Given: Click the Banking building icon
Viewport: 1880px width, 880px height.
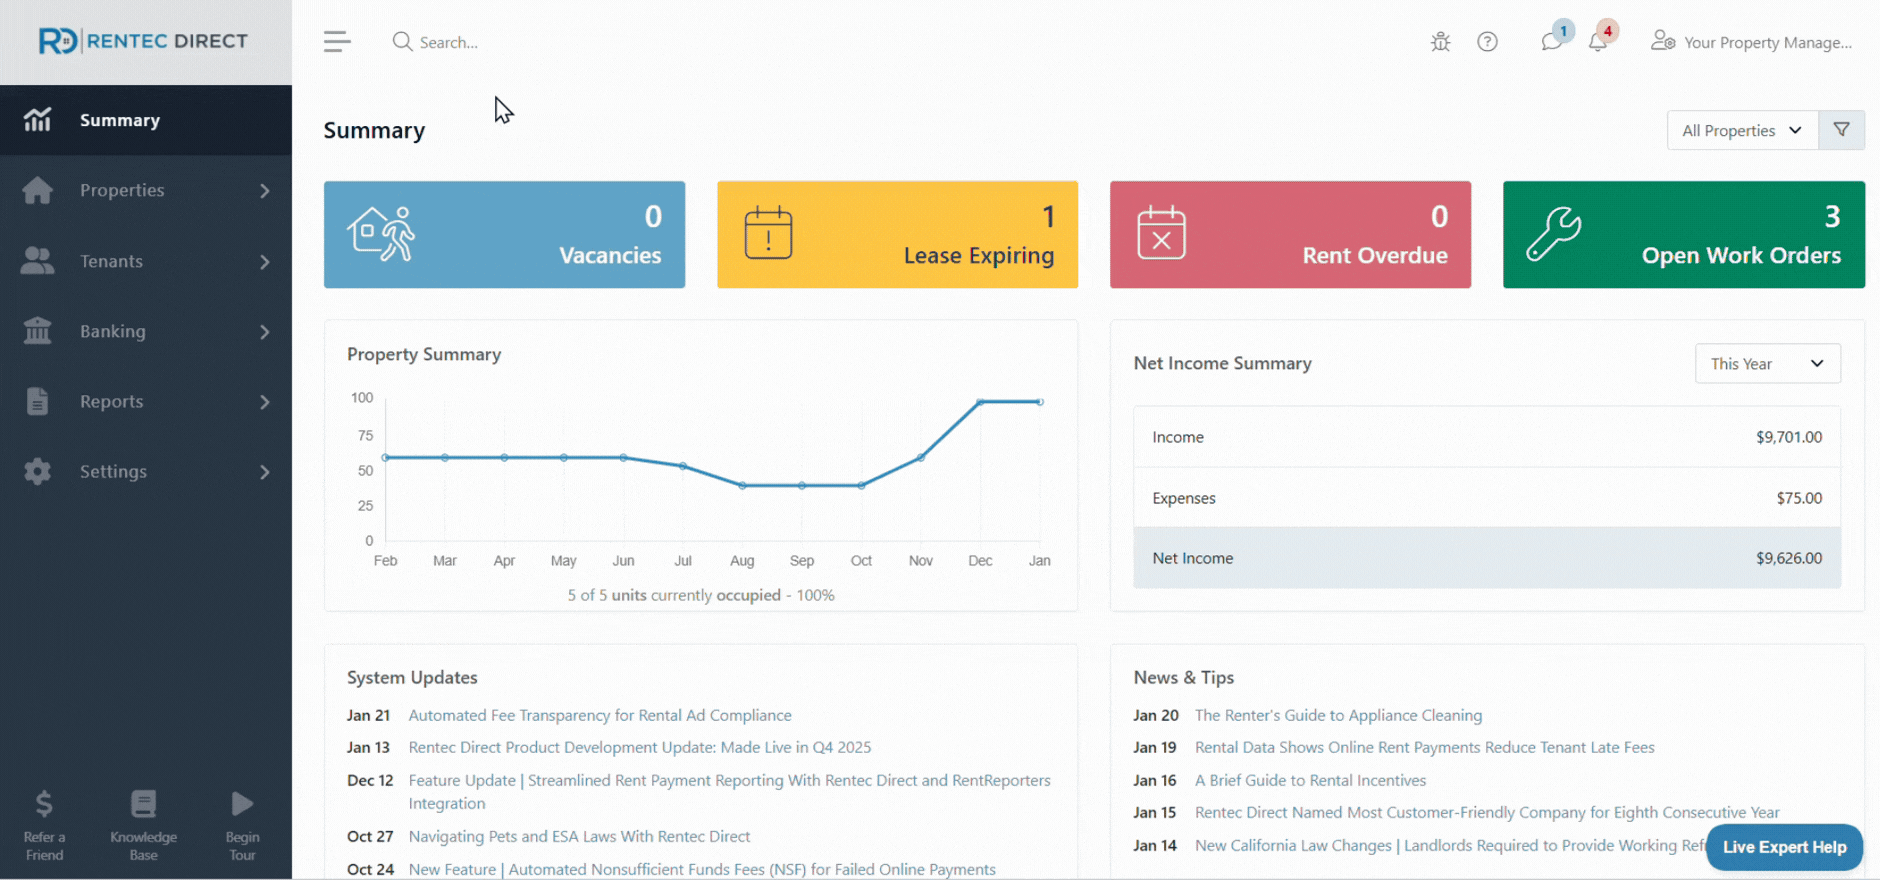Looking at the screenshot, I should coord(37,331).
